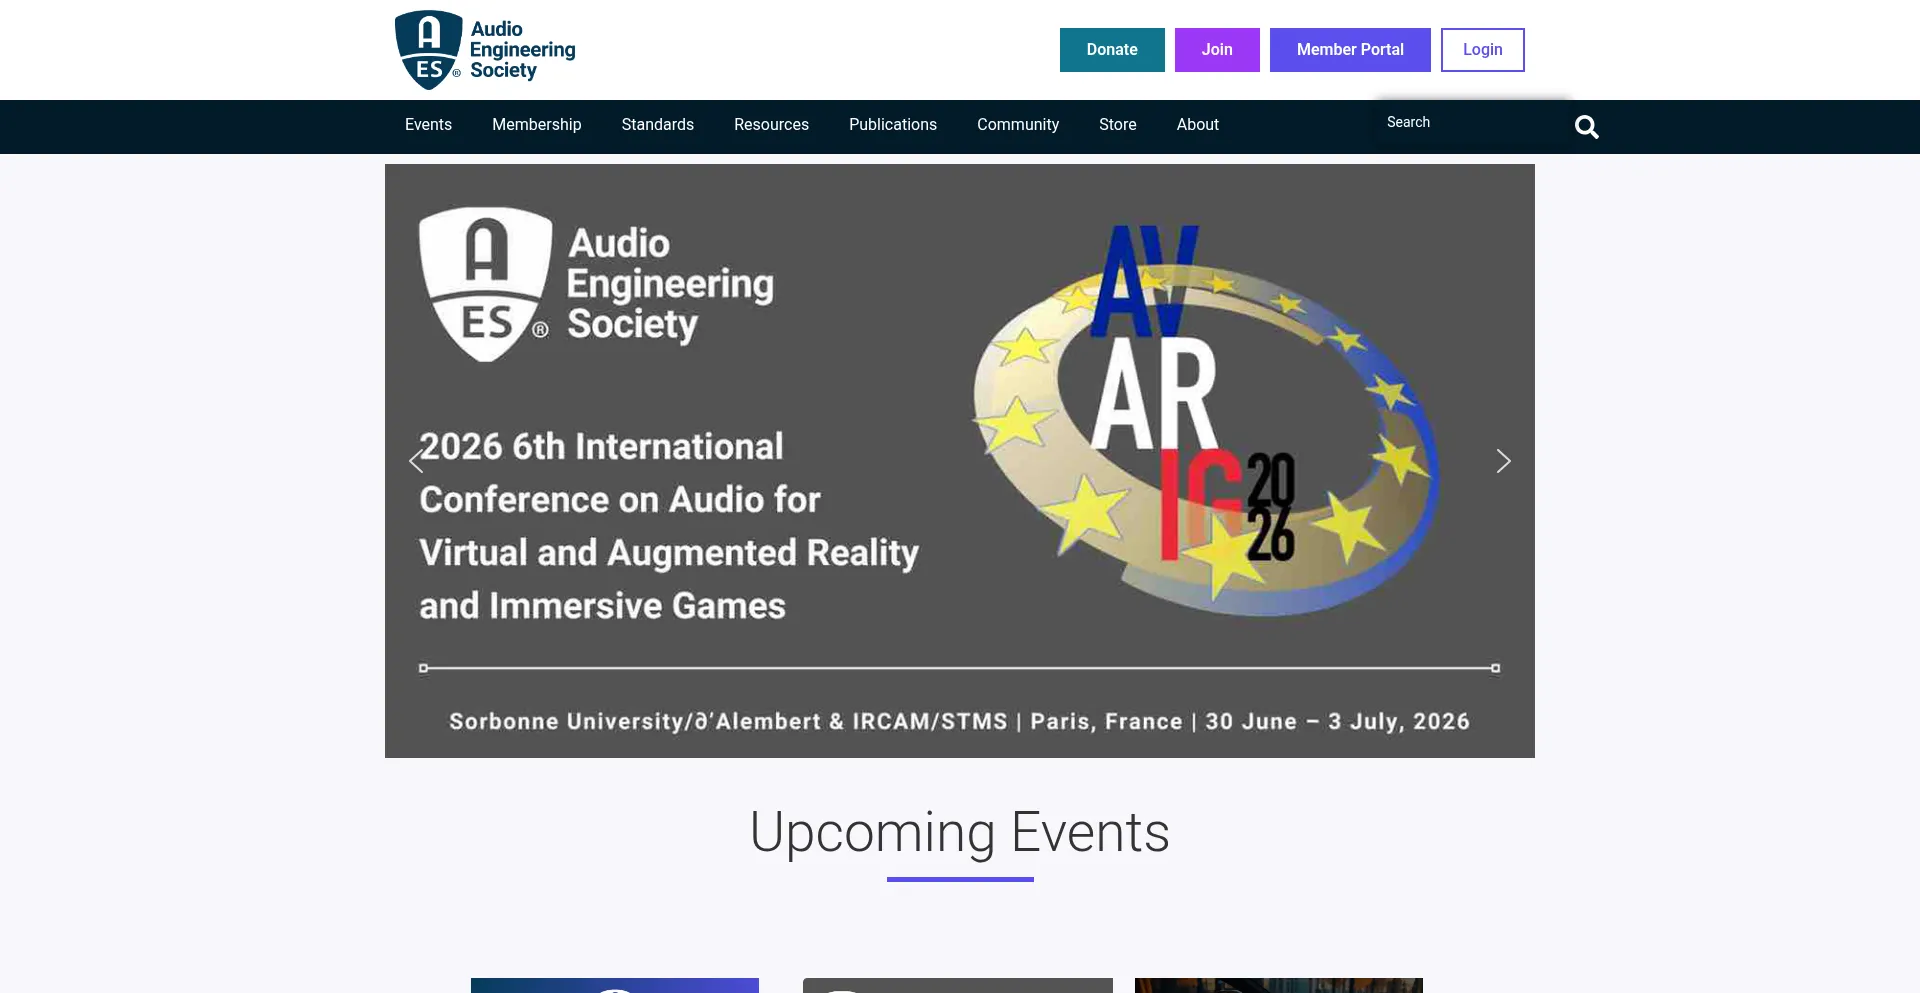
Task: Select Membership in the navigation bar
Action: [536, 125]
